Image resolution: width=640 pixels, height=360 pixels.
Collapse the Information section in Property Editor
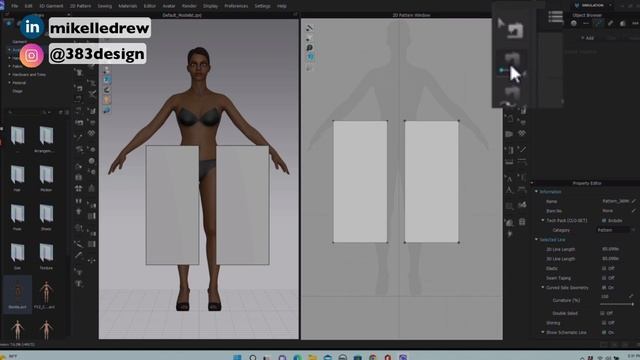point(537,191)
